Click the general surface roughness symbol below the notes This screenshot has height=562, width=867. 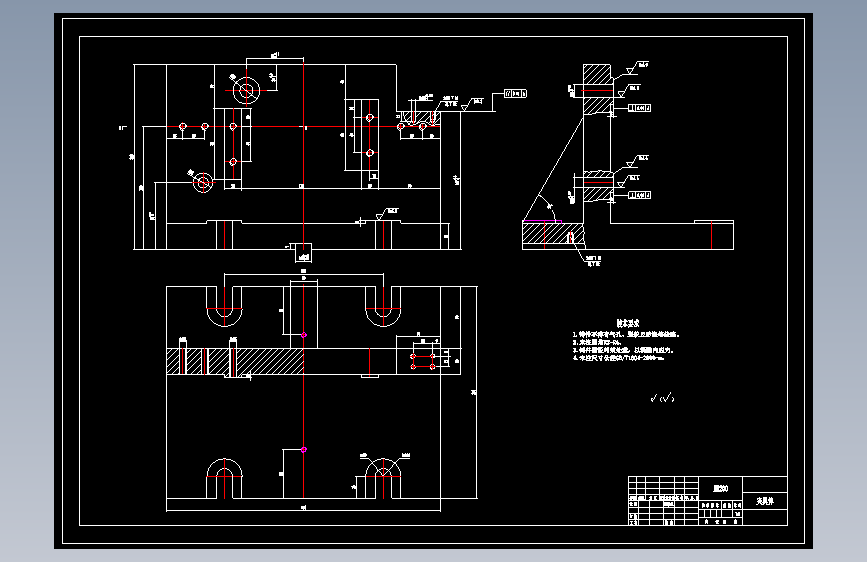662,398
